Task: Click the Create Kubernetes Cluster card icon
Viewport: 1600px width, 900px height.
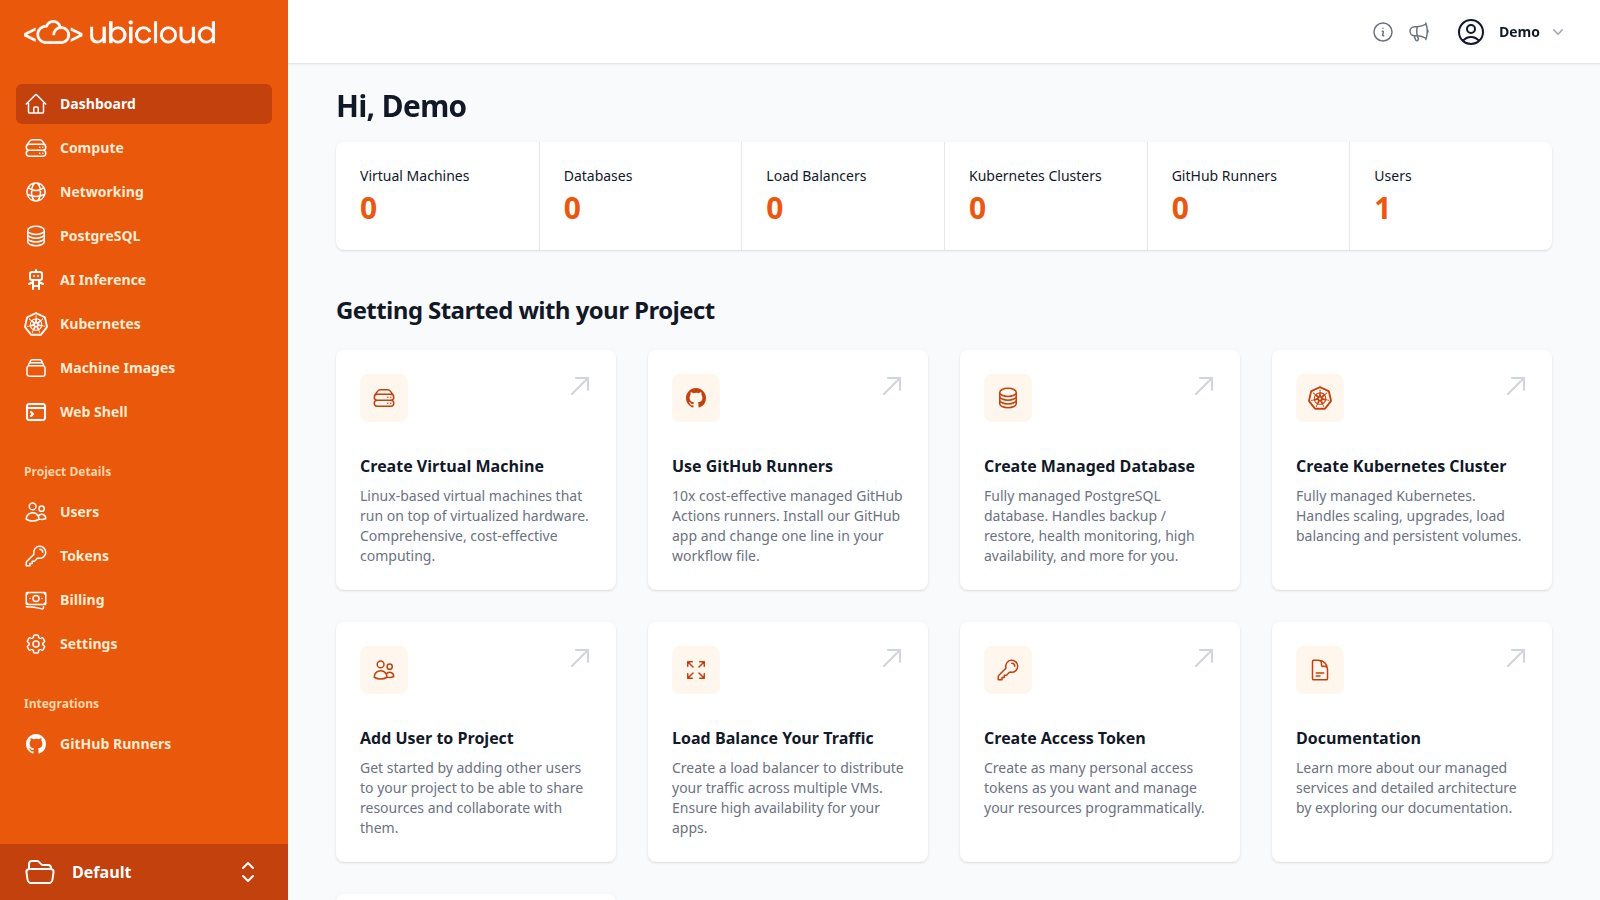Action: (1320, 398)
